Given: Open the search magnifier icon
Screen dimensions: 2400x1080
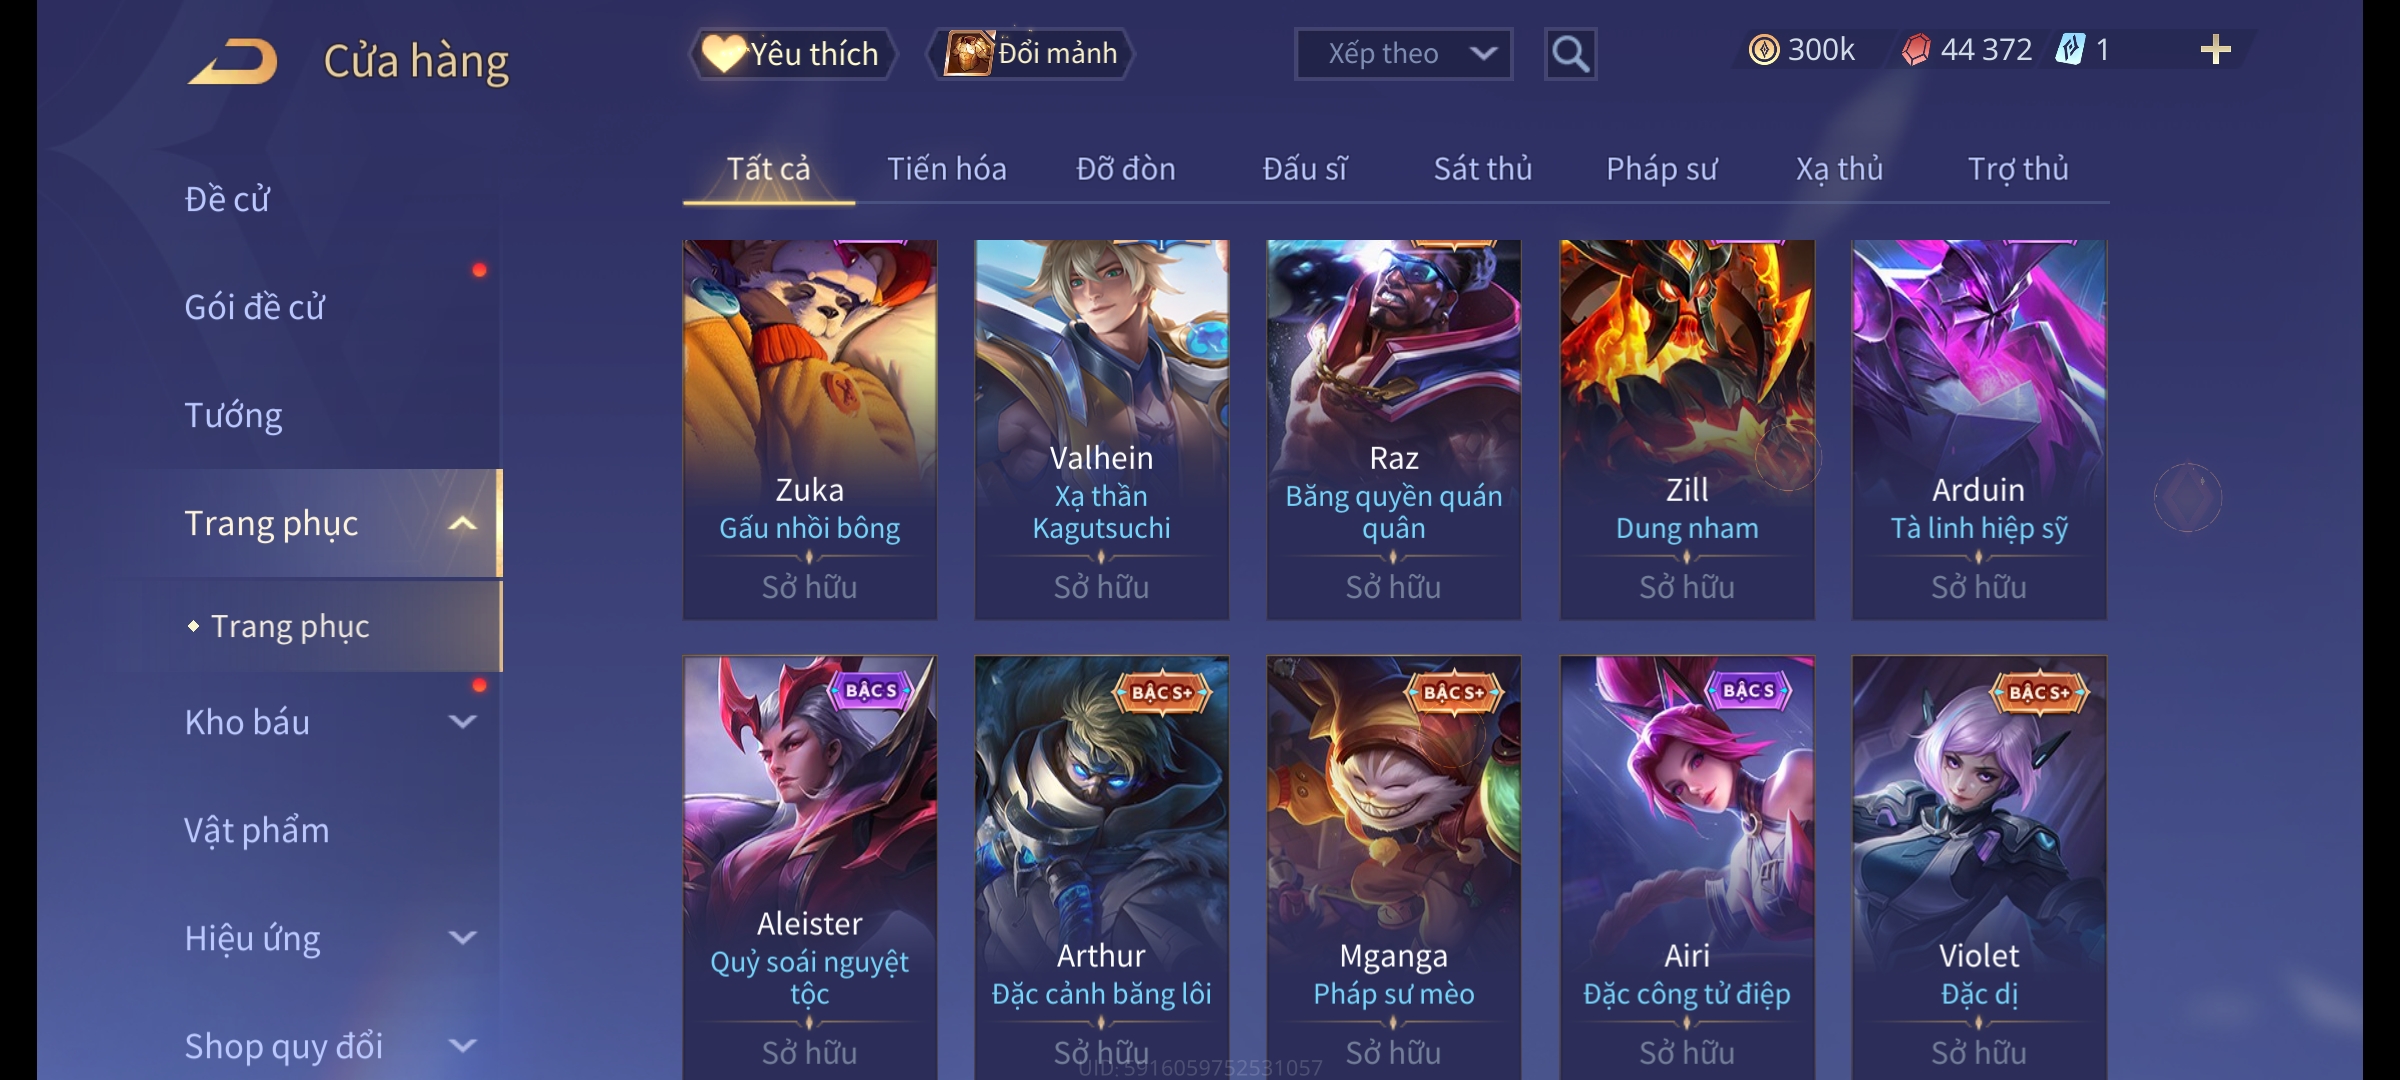Looking at the screenshot, I should [x=1570, y=54].
